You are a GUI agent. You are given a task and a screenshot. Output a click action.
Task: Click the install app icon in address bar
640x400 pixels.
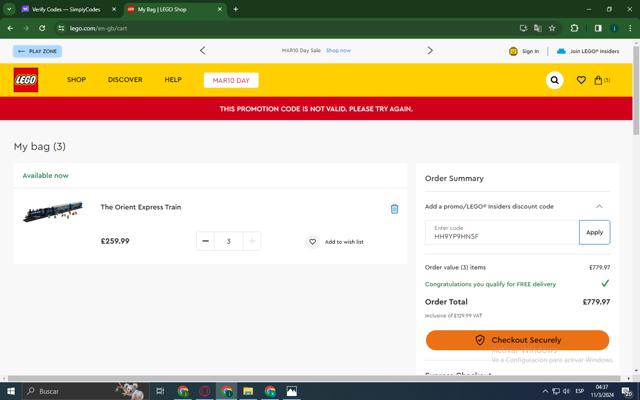click(524, 28)
